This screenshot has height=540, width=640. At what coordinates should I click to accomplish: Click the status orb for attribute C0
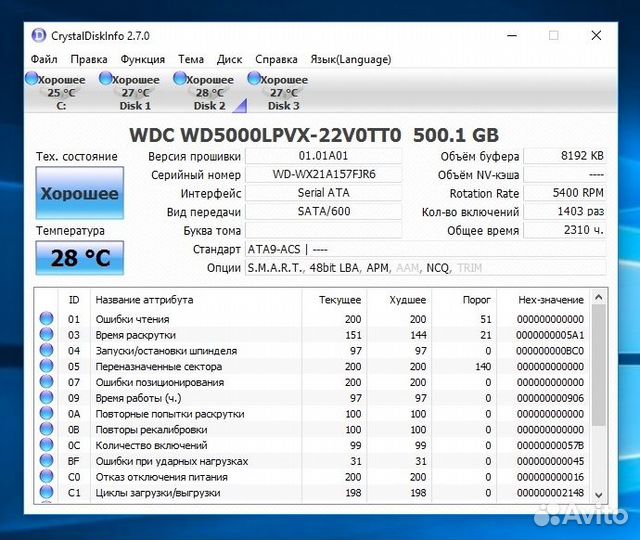click(47, 476)
